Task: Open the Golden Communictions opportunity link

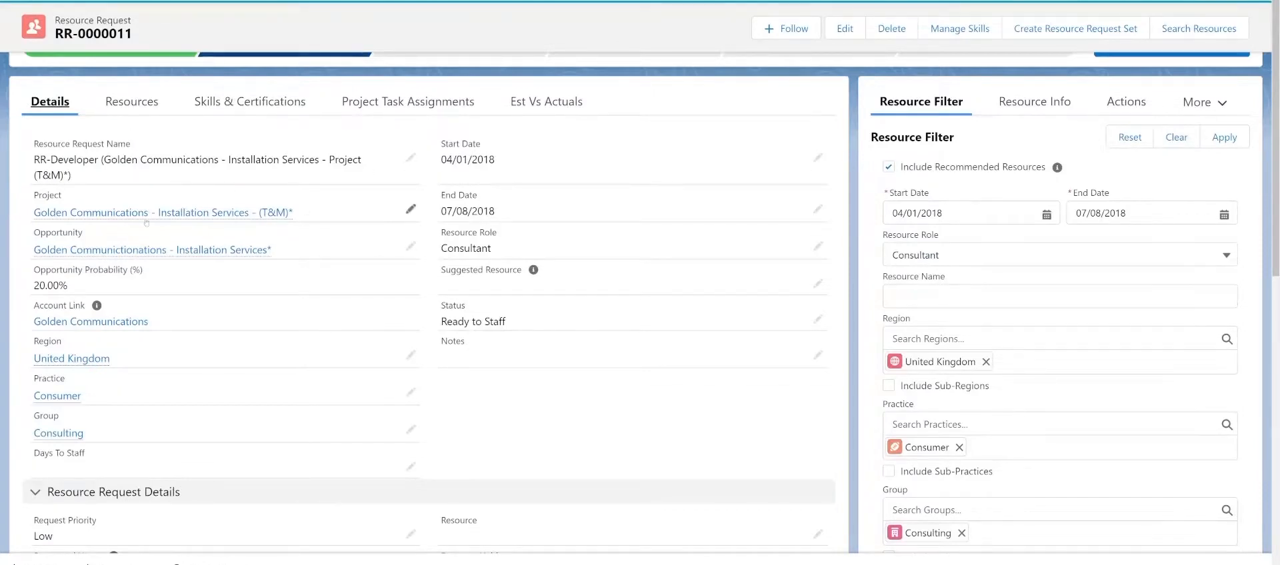Action: (x=152, y=249)
